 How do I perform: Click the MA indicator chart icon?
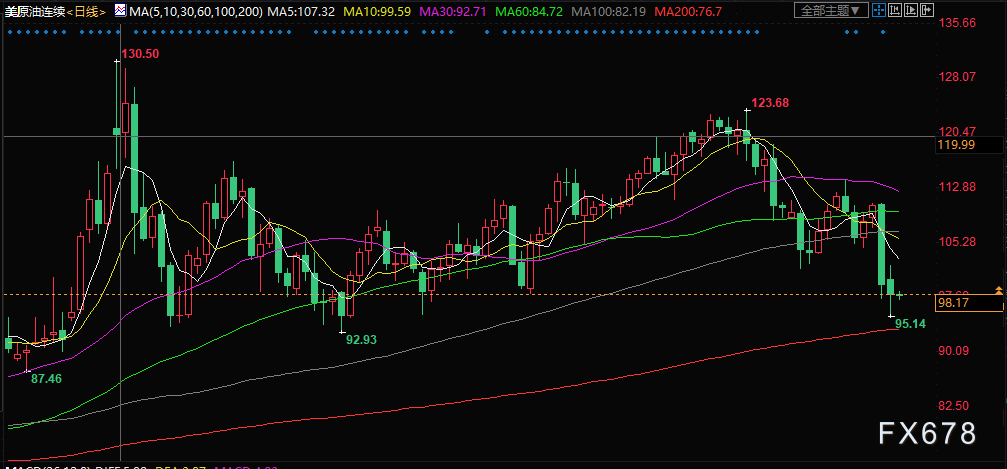click(121, 10)
